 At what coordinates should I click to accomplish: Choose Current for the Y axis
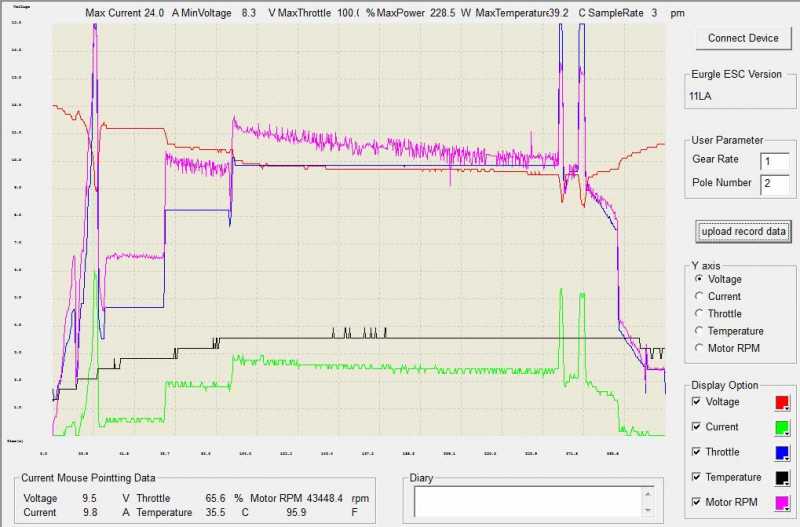[699, 297]
